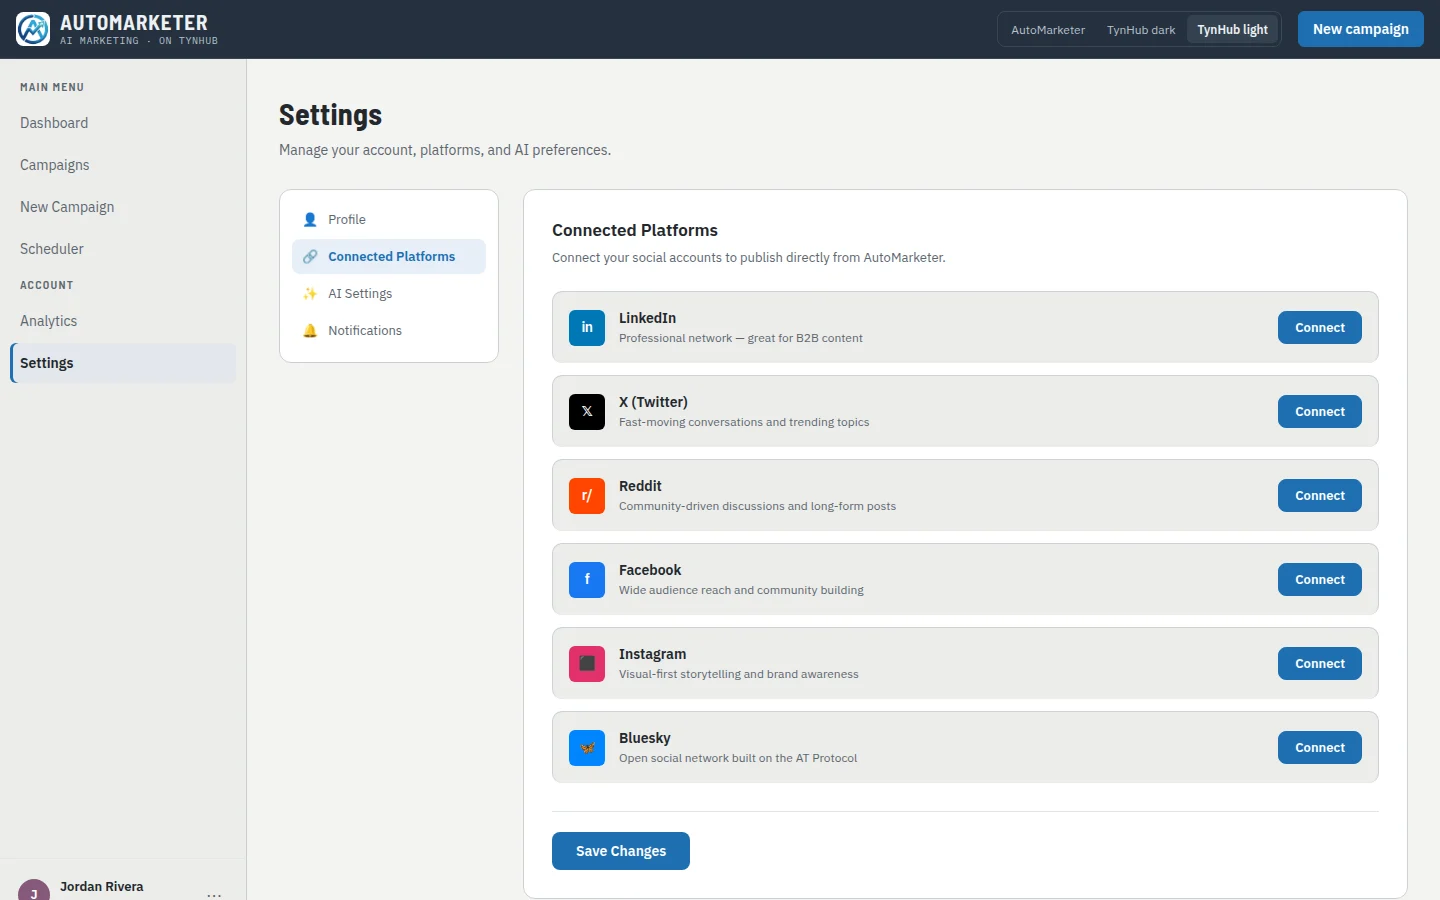Open New Campaign from the sidebar

pos(123,207)
